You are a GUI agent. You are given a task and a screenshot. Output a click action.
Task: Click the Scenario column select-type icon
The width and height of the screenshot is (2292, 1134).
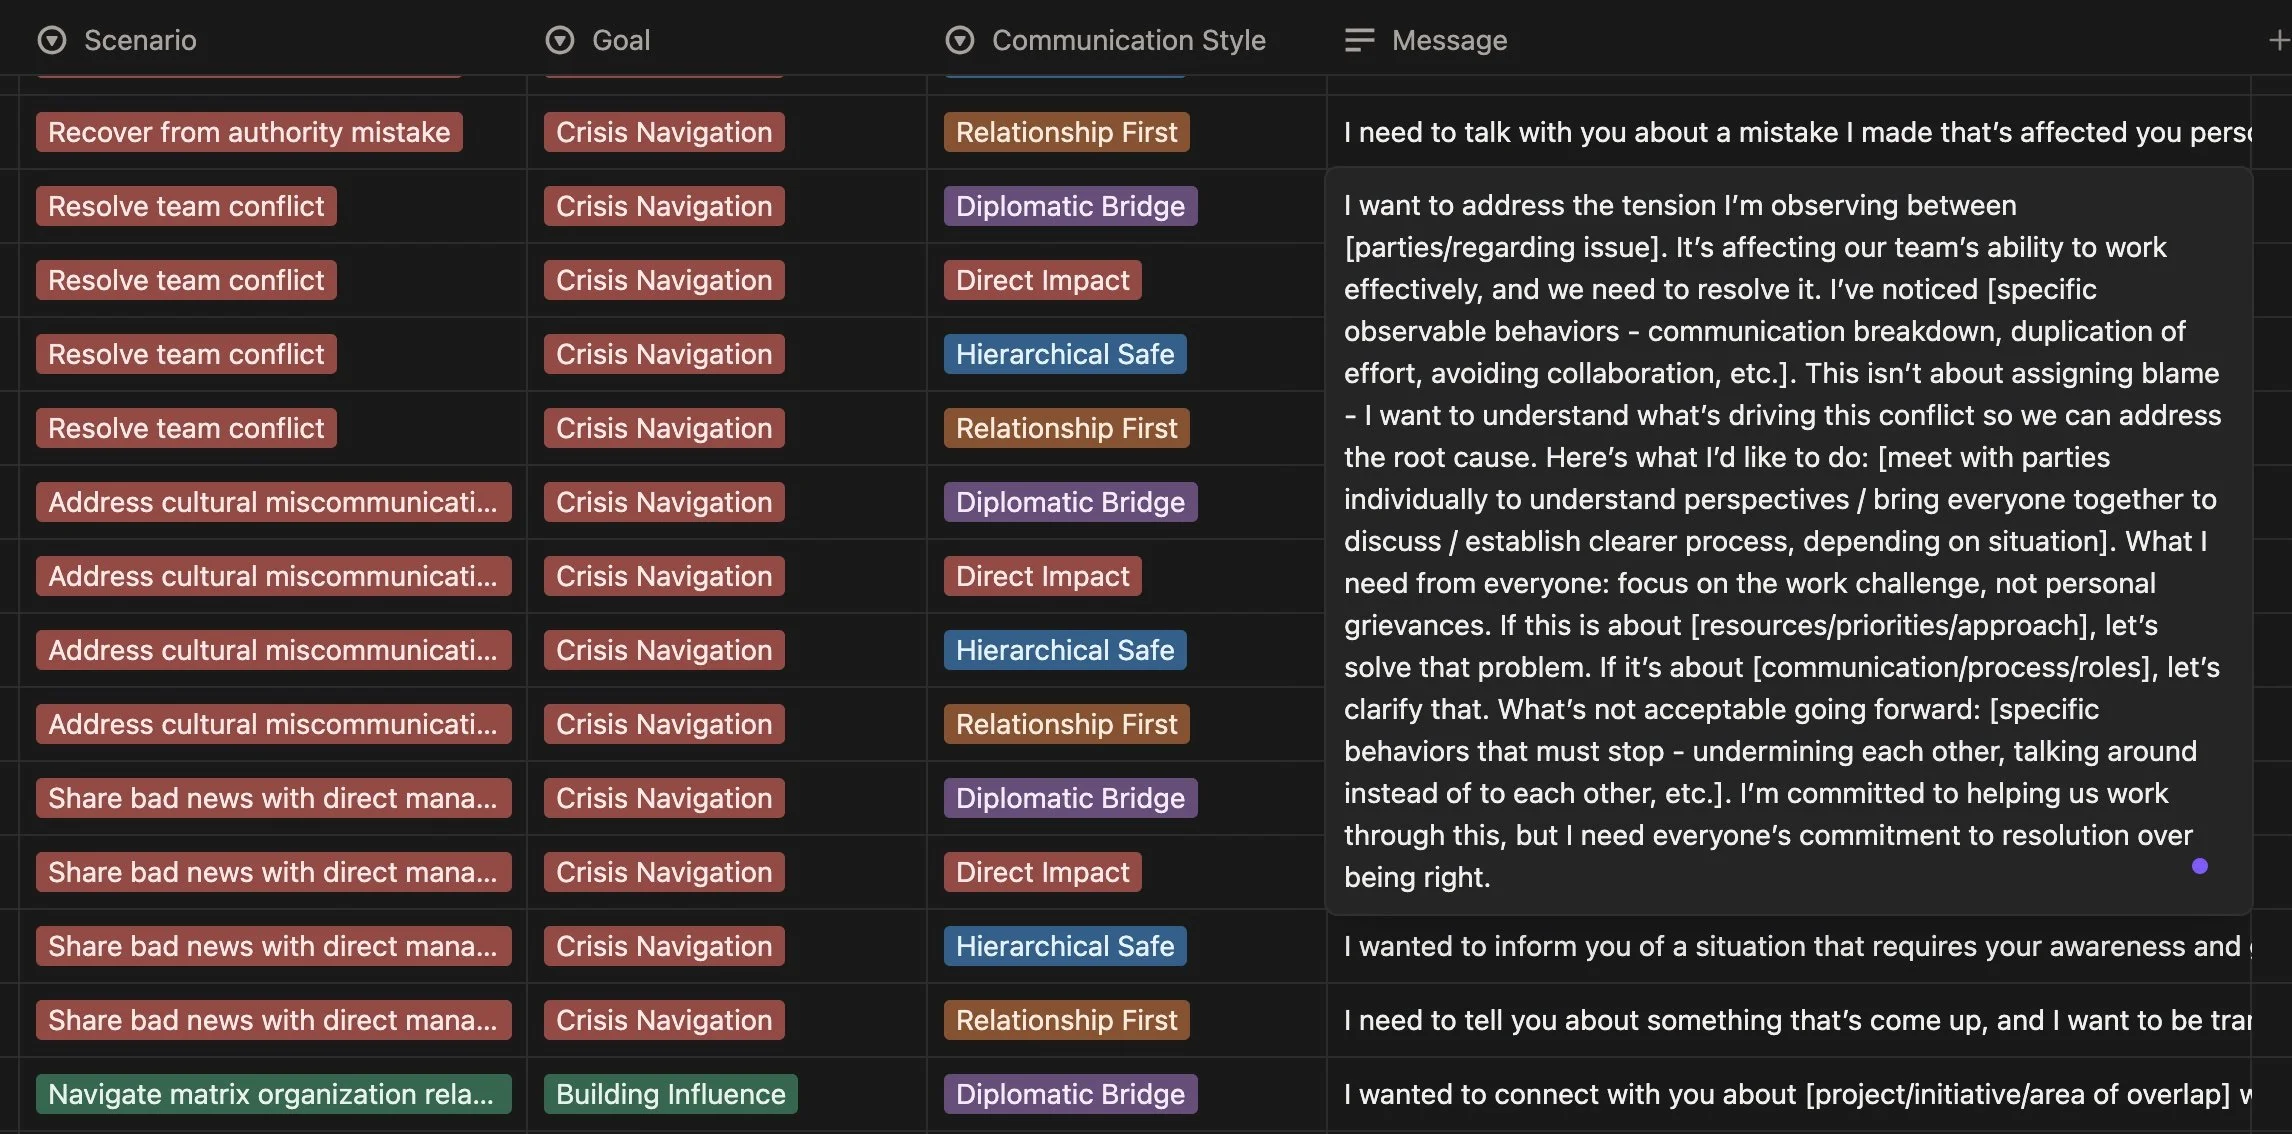click(x=52, y=40)
